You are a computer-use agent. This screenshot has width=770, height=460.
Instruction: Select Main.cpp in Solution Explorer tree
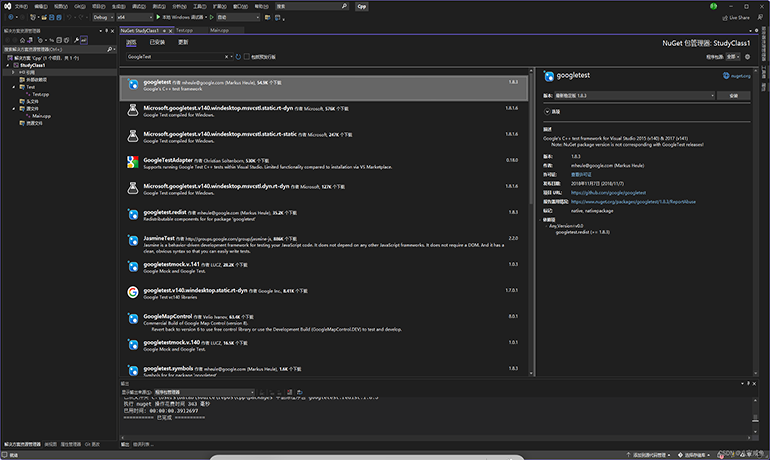tap(41, 116)
